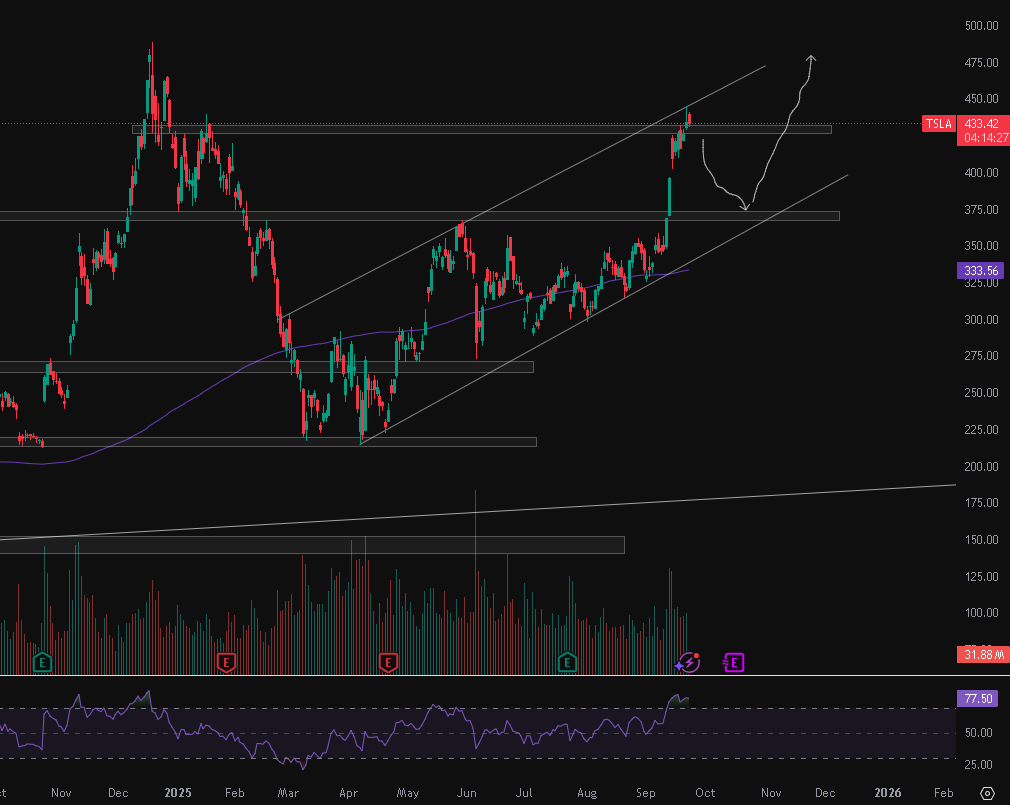The image size is (1010, 805).
Task: Click the Oct time axis label
Action: coord(705,793)
